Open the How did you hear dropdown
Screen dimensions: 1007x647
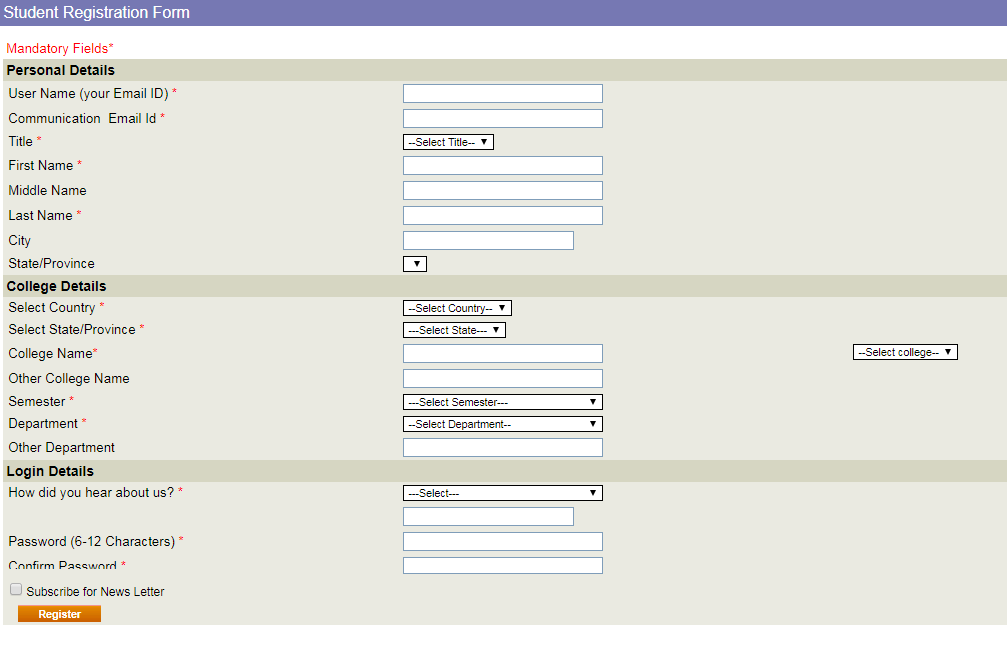pos(502,493)
